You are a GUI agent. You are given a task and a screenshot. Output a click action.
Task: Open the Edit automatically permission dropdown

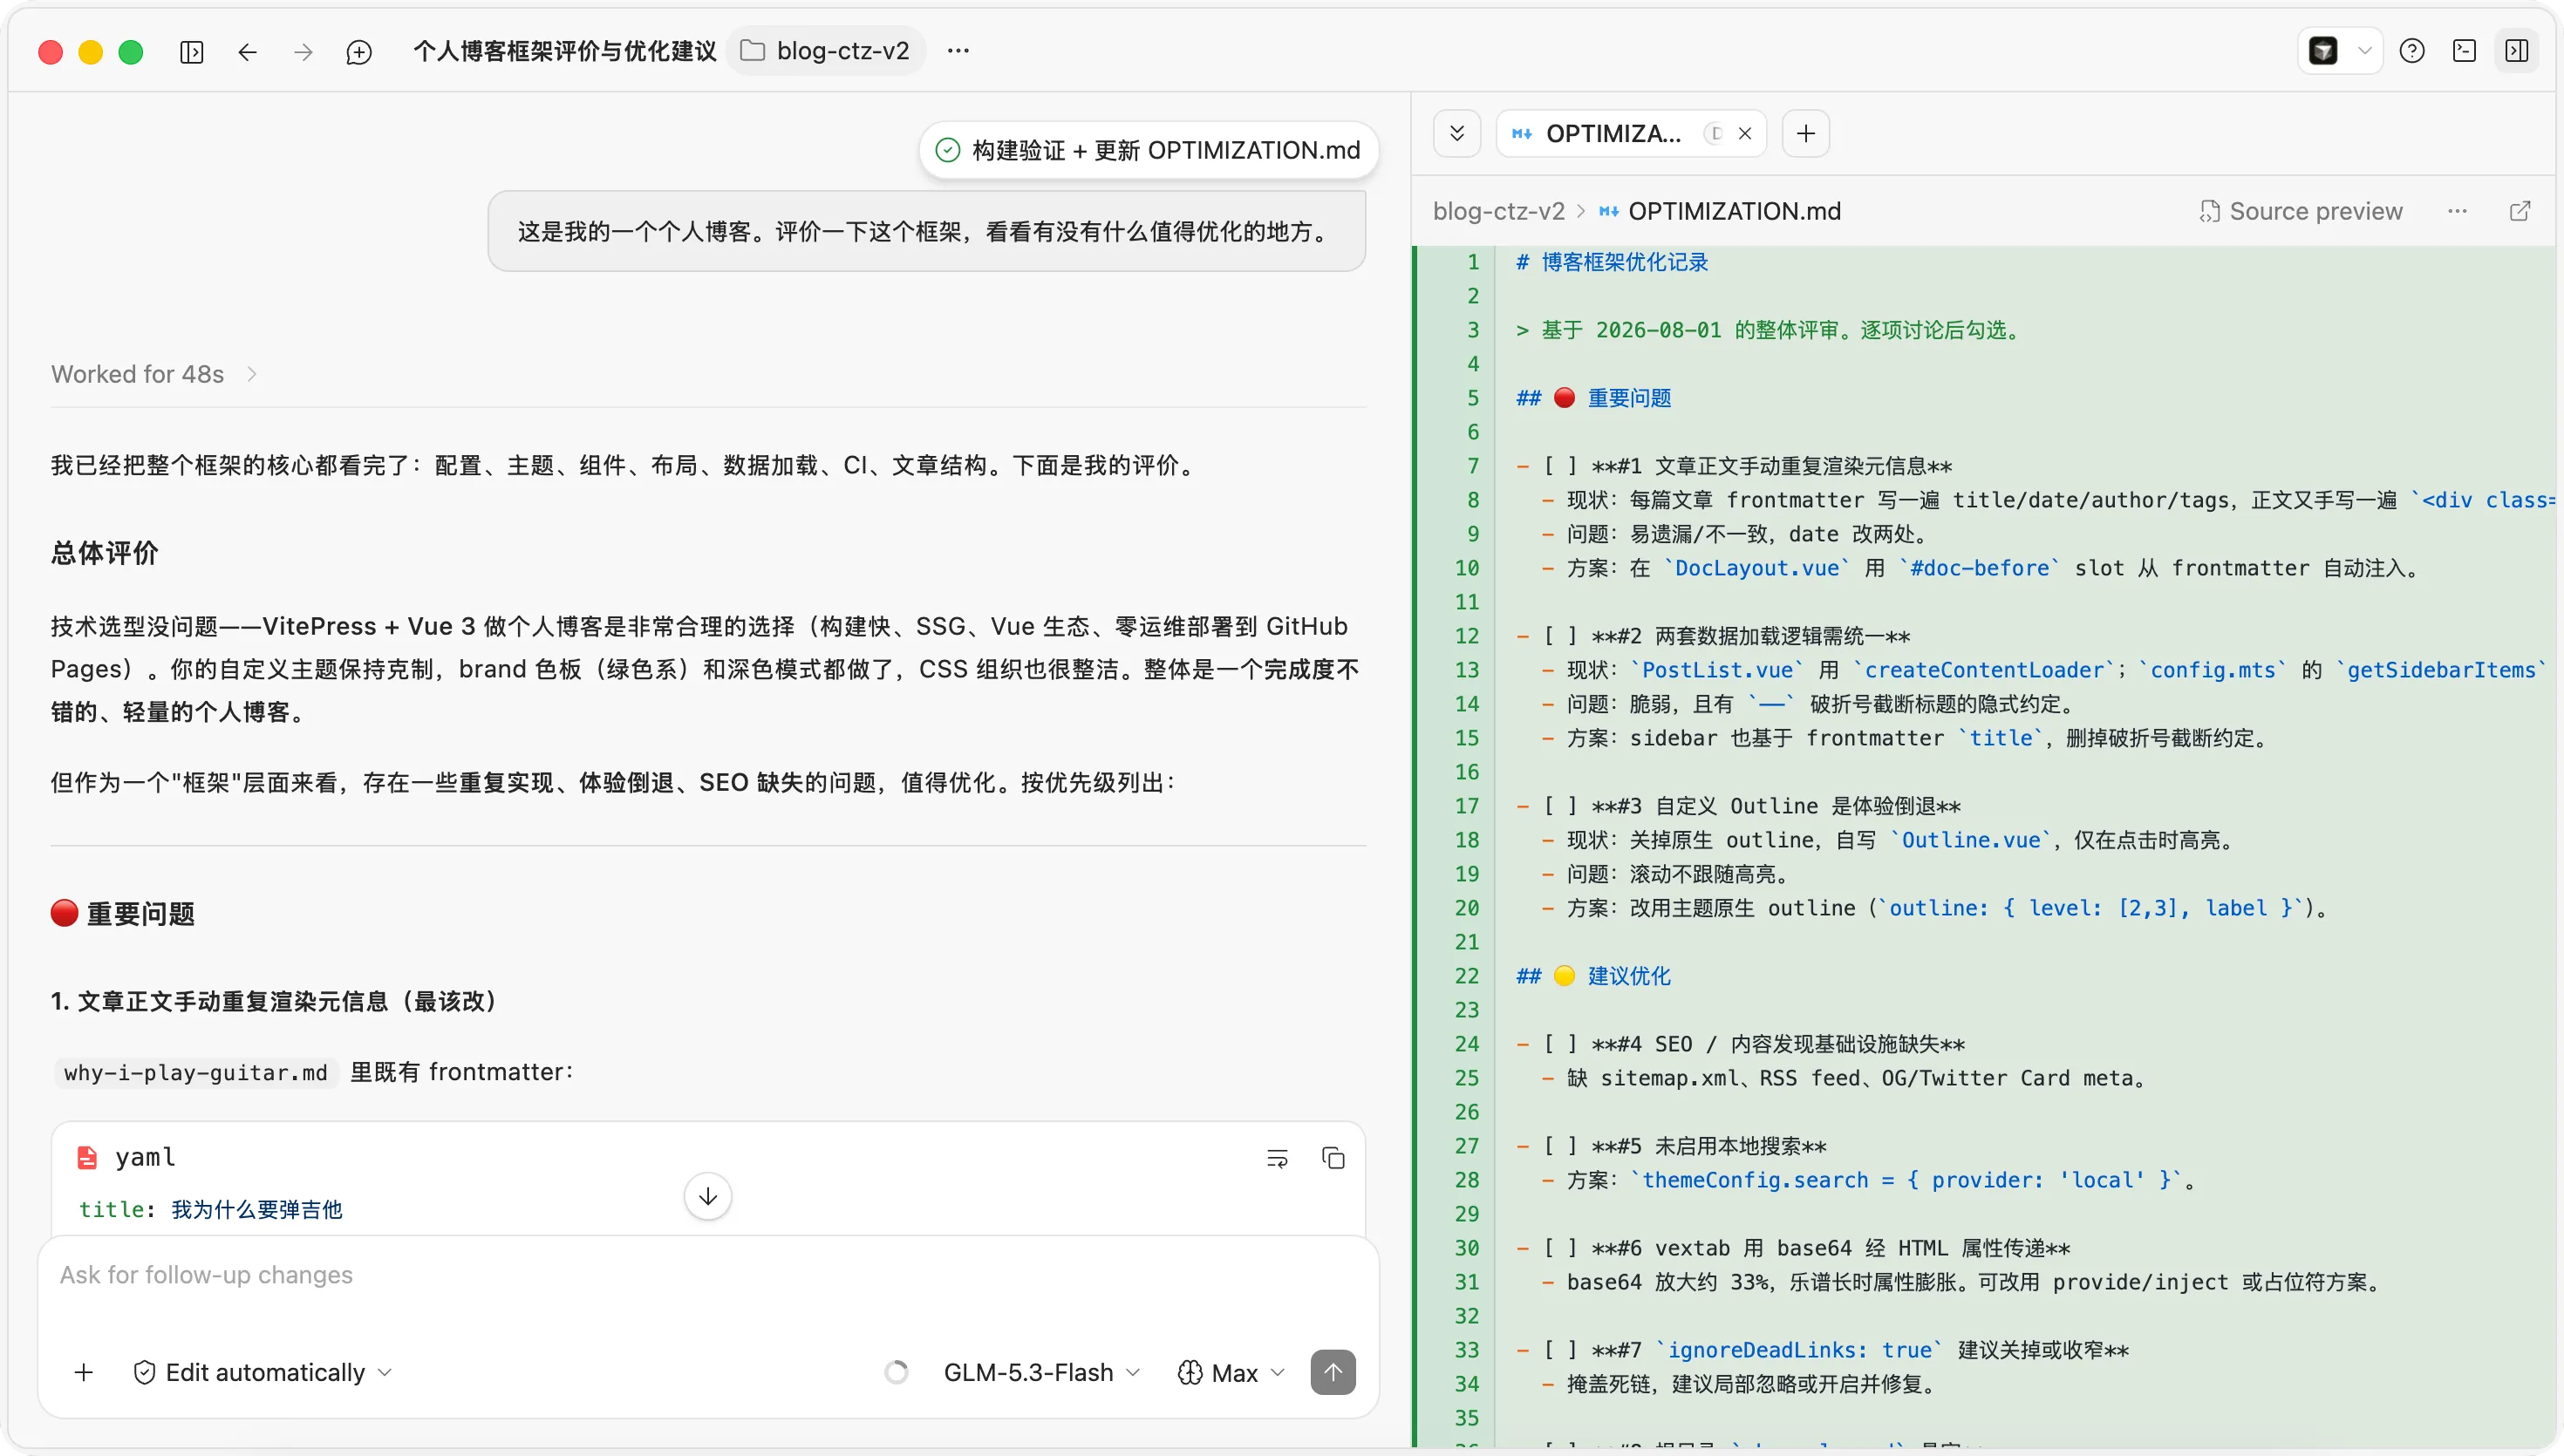(263, 1372)
